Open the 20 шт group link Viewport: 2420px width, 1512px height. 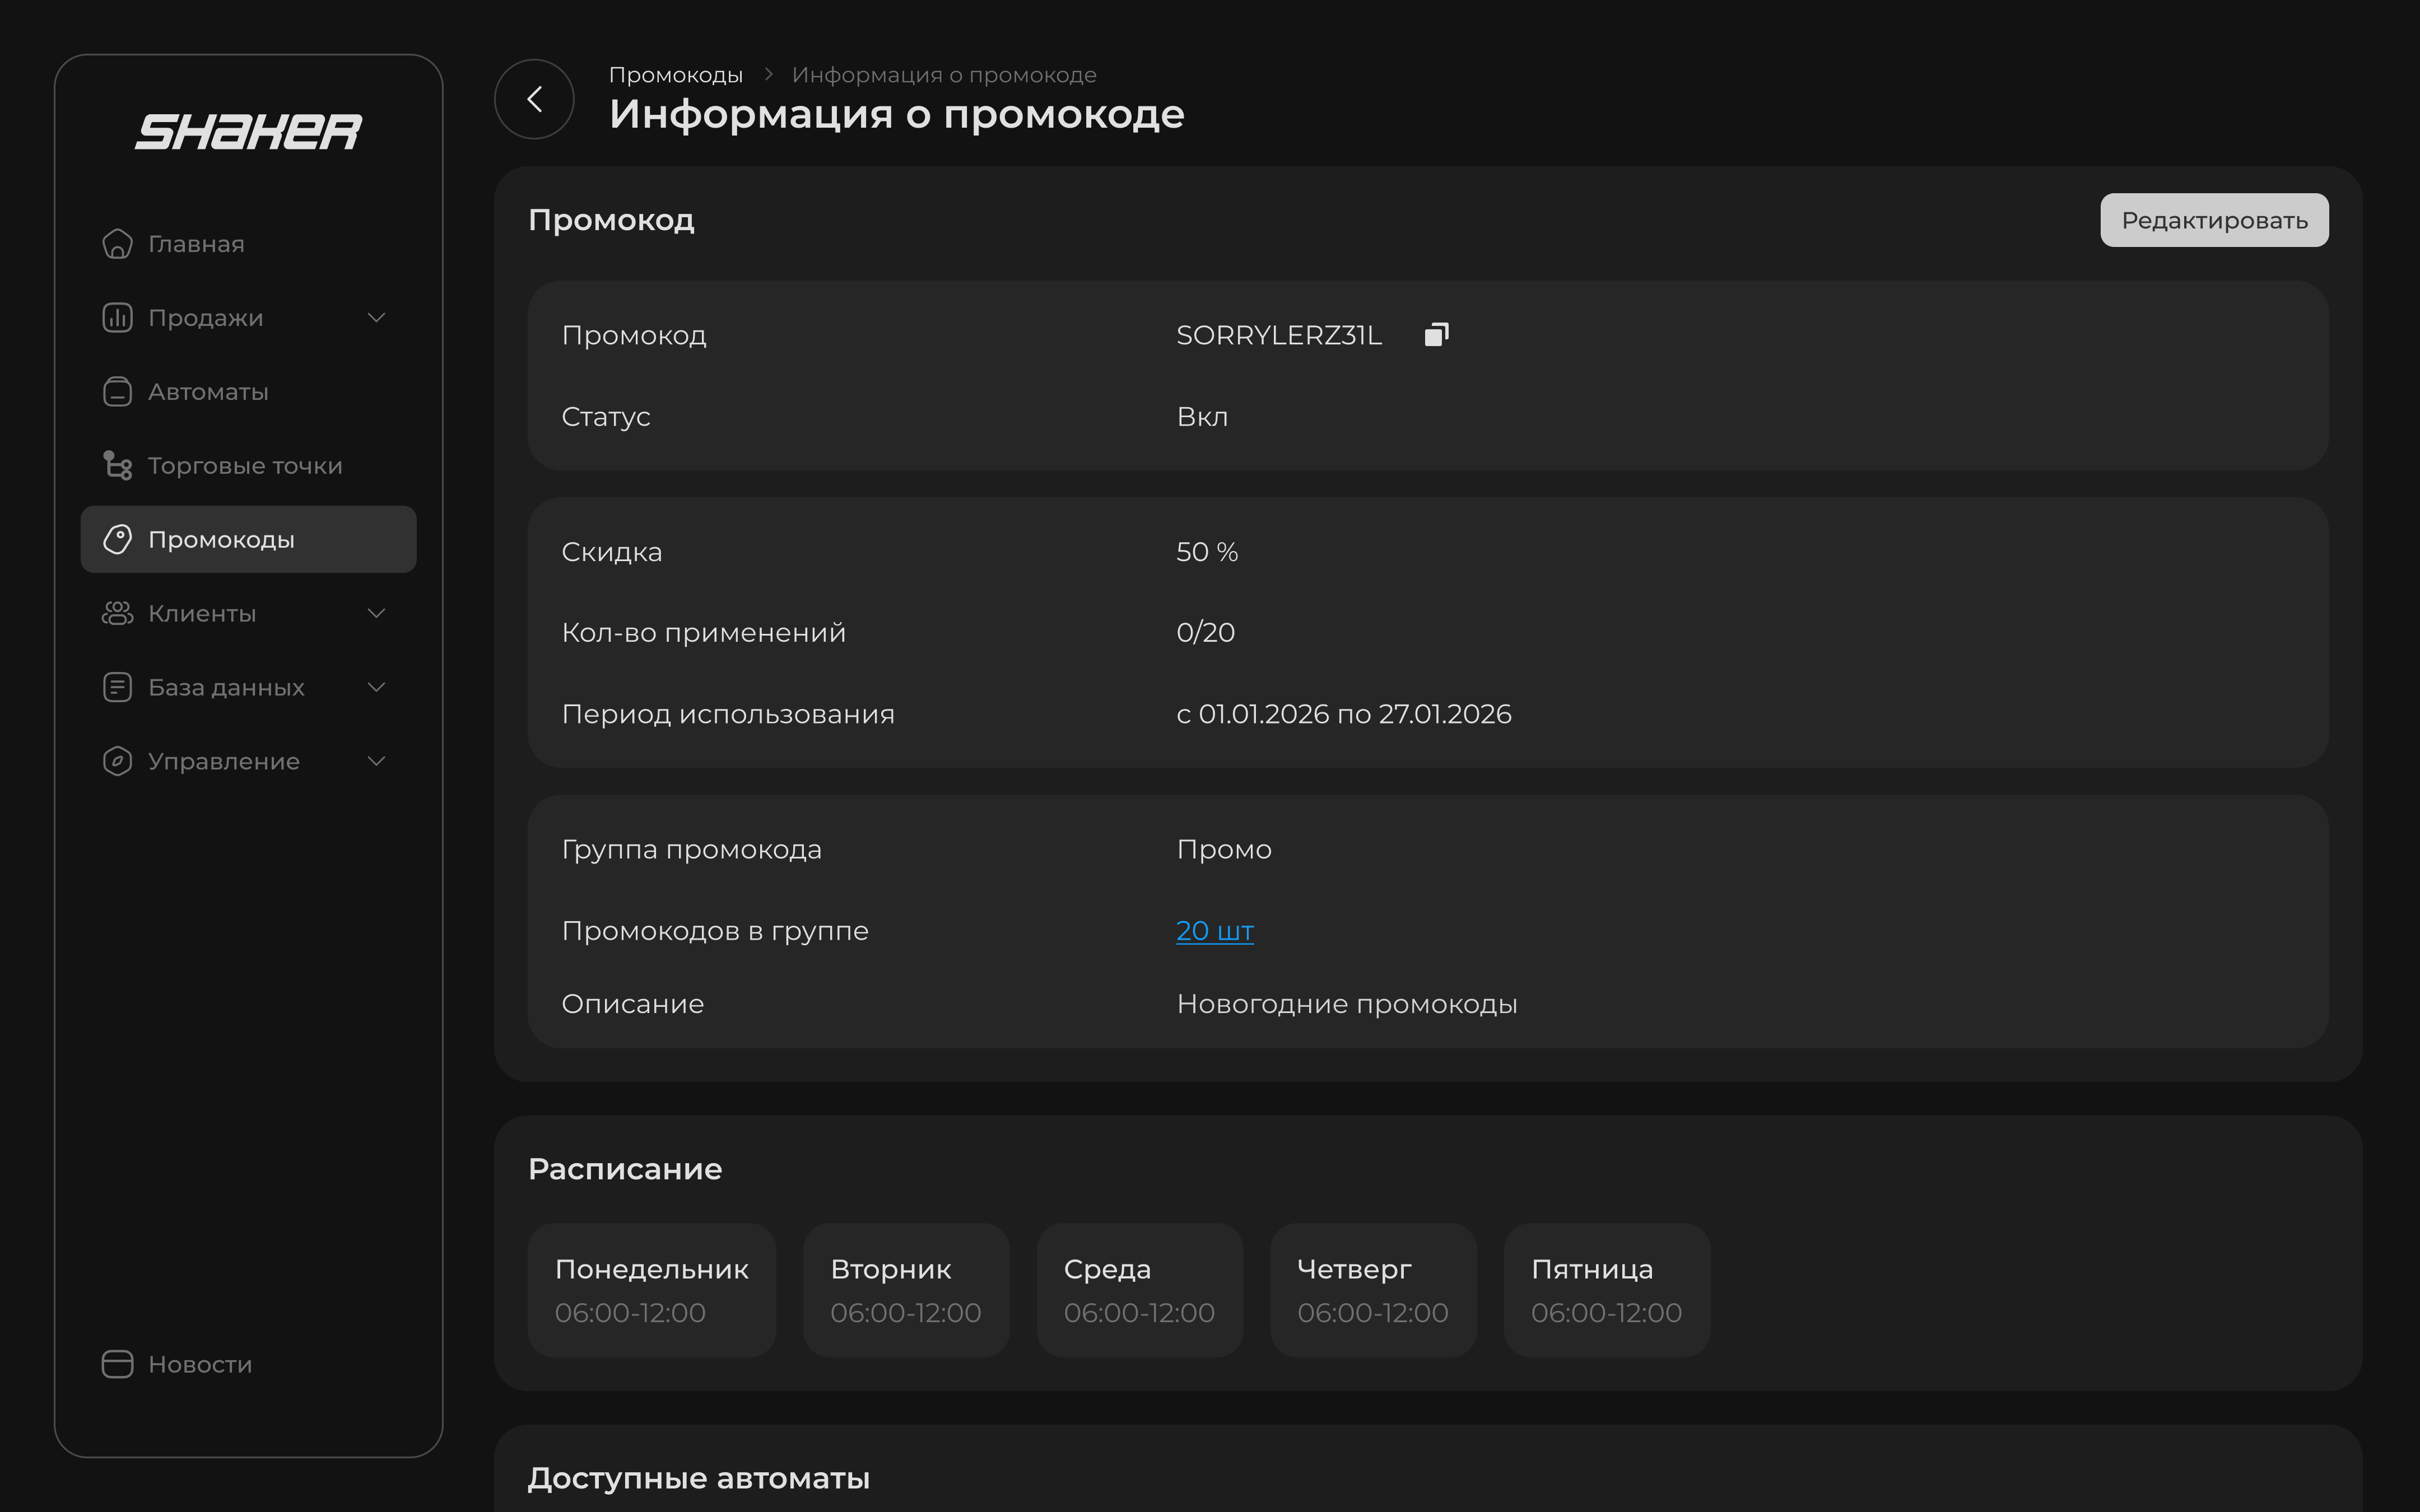pyautogui.click(x=1214, y=931)
